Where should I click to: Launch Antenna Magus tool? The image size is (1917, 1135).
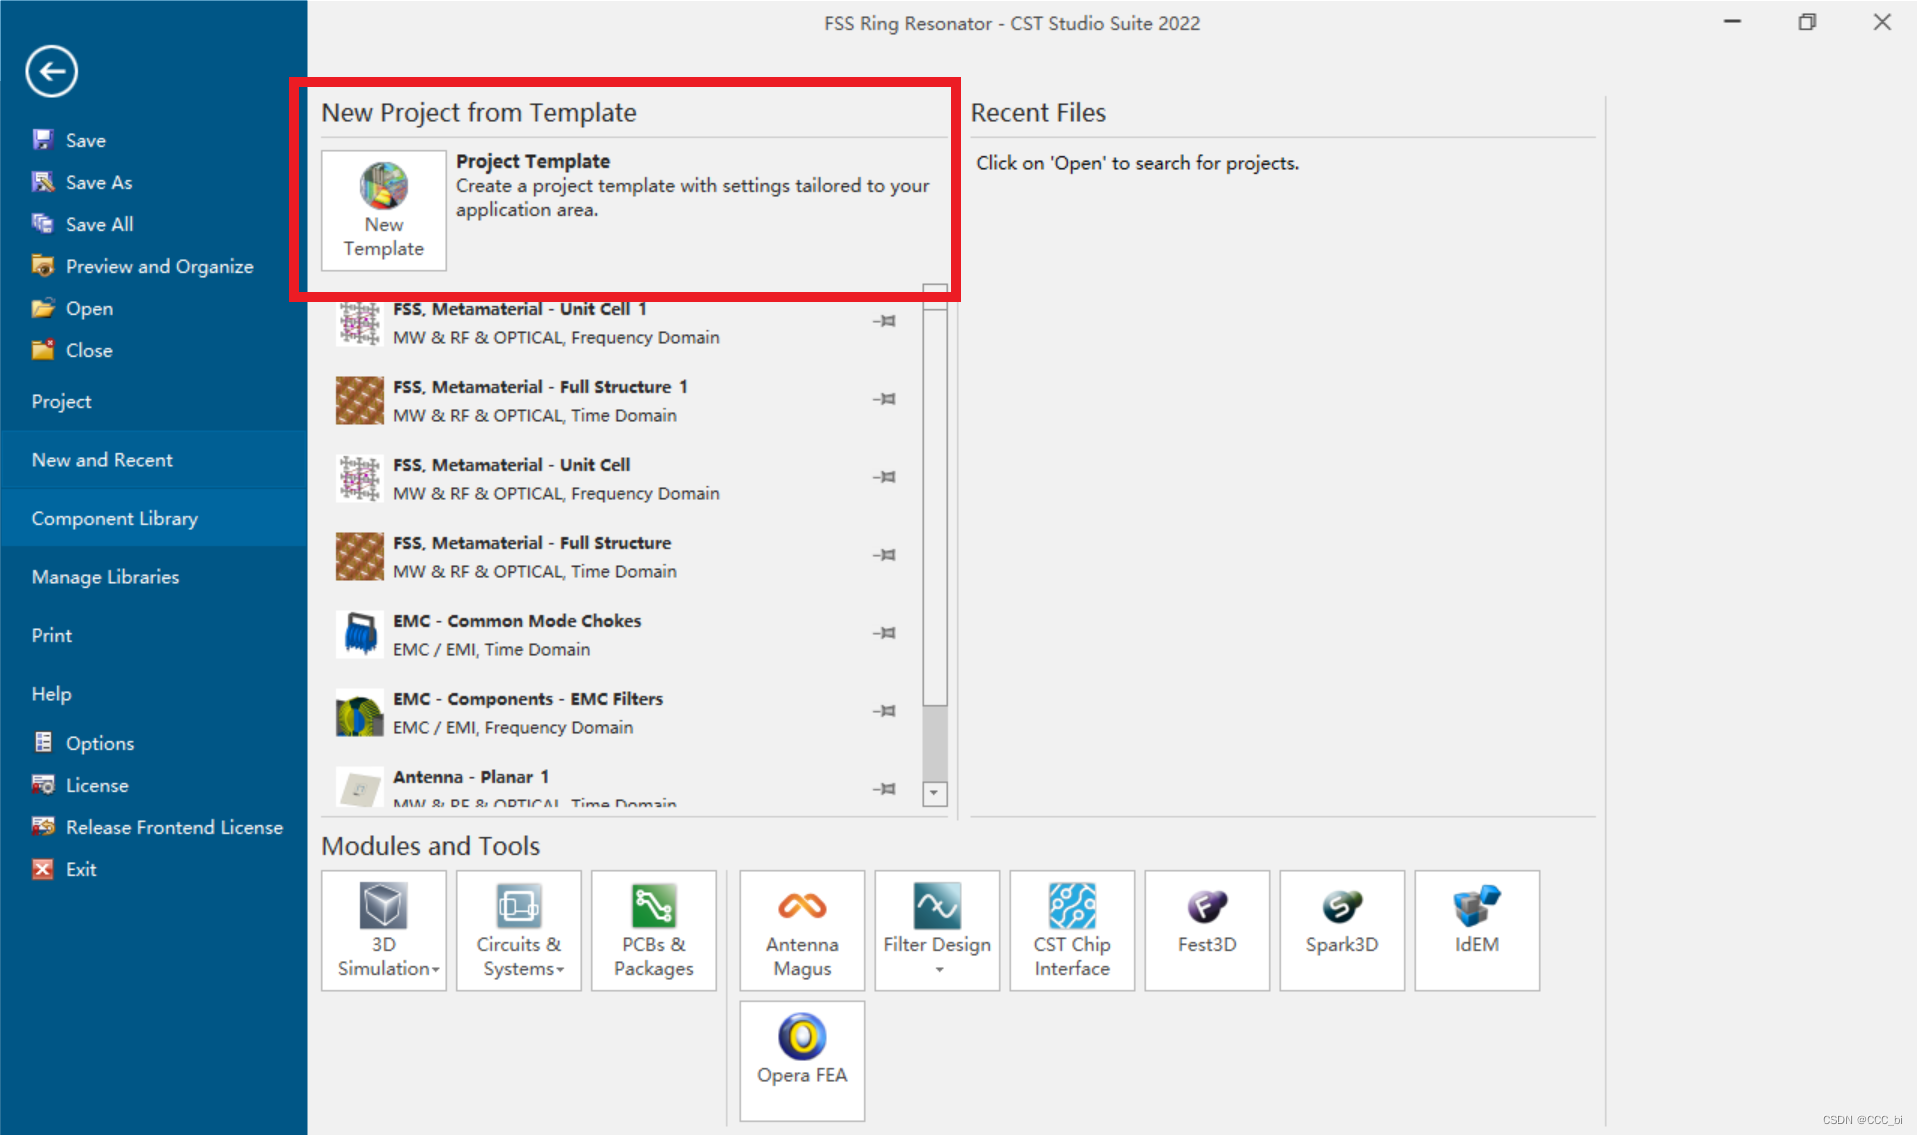coord(802,930)
